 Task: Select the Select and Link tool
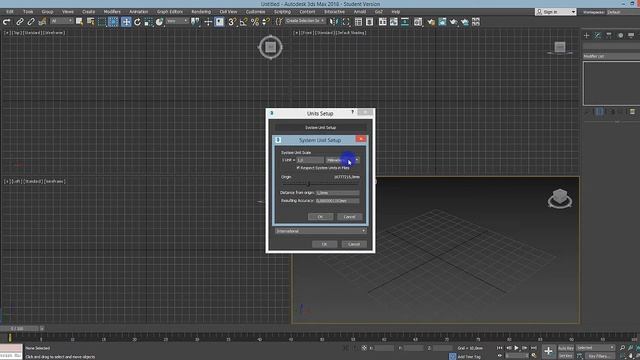coord(20,22)
